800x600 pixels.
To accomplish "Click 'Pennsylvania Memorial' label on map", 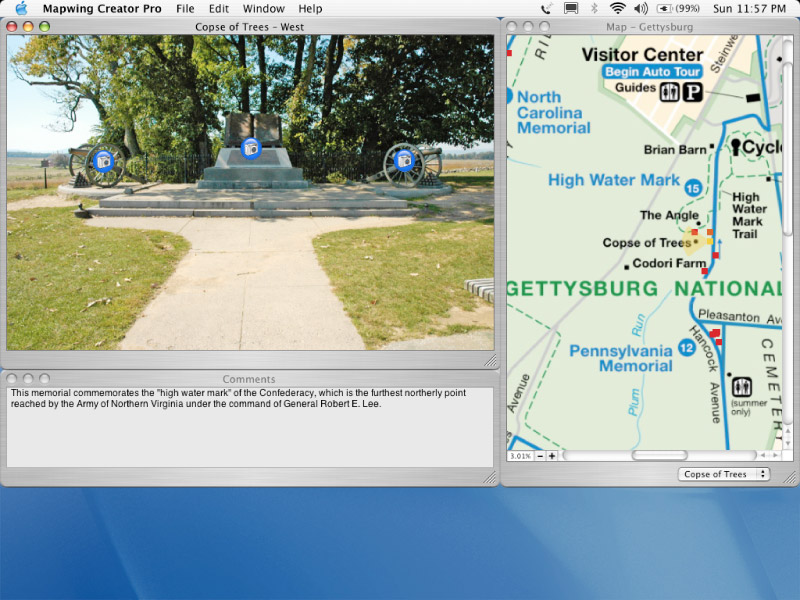I will [621, 358].
